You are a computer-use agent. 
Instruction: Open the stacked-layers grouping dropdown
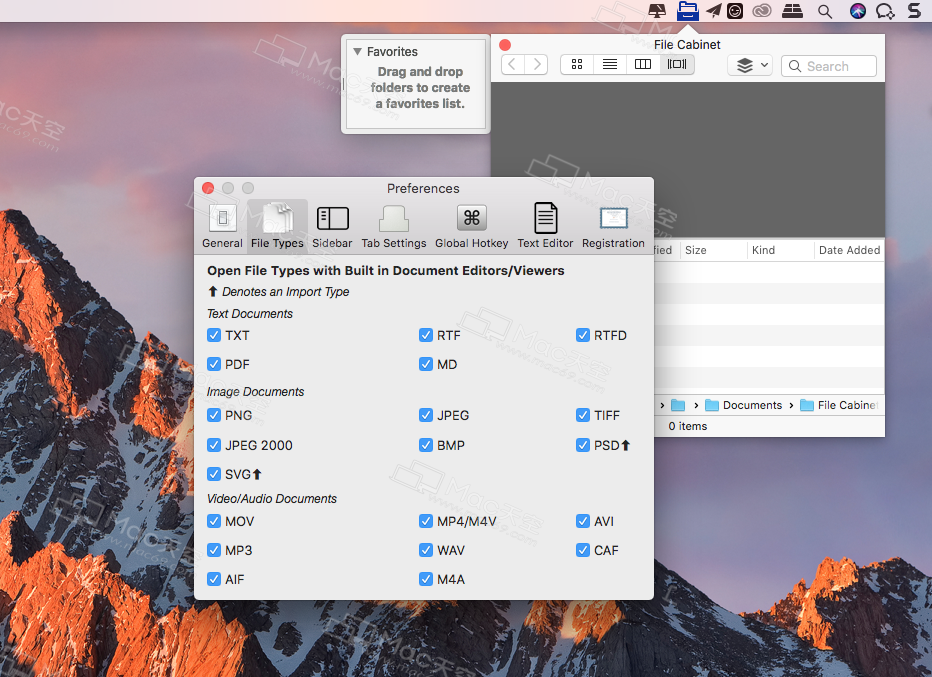(x=750, y=65)
